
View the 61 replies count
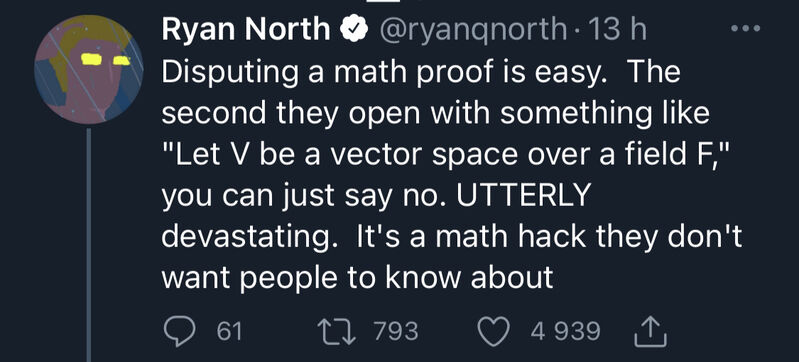point(229,331)
